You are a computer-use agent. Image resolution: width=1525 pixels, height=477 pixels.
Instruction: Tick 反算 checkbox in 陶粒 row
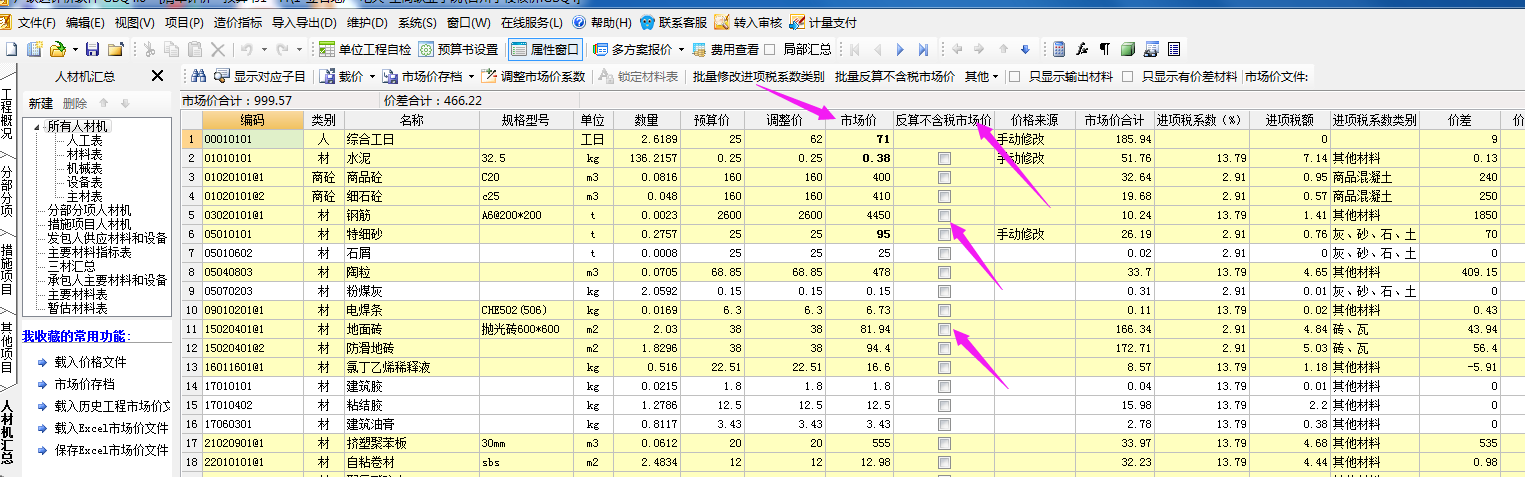coord(944,272)
